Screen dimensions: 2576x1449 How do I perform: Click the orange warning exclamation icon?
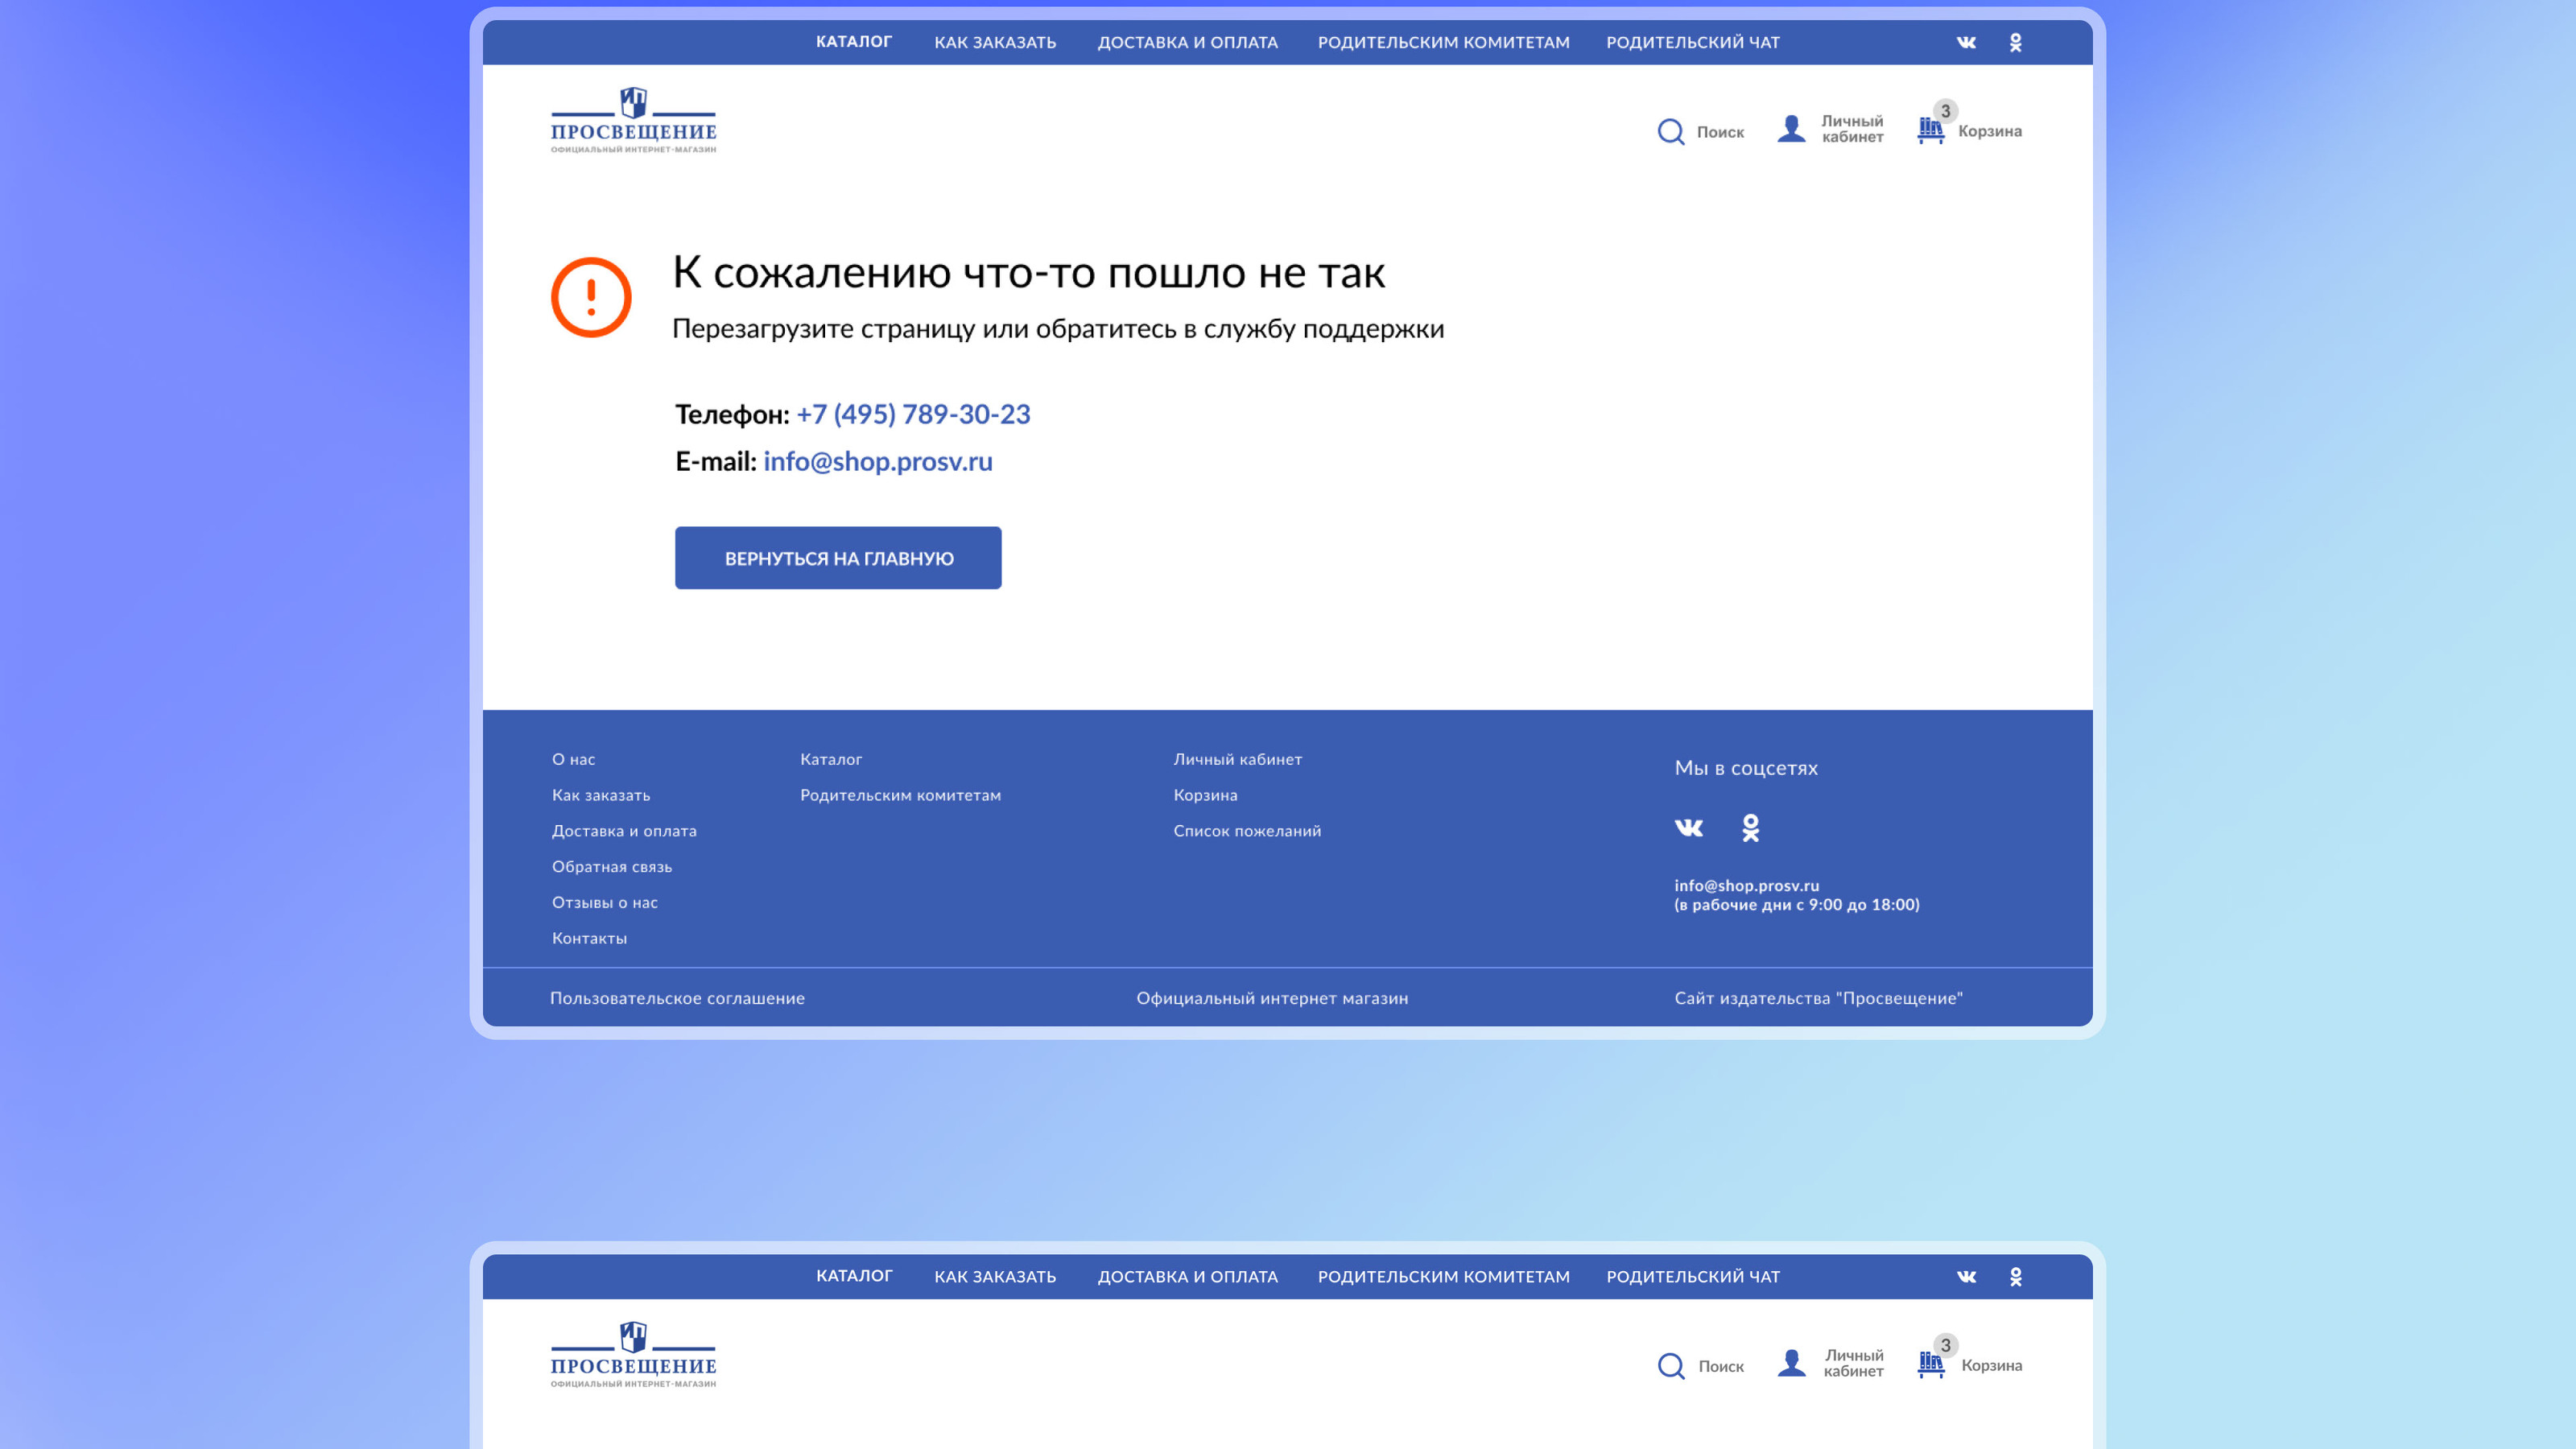click(592, 297)
